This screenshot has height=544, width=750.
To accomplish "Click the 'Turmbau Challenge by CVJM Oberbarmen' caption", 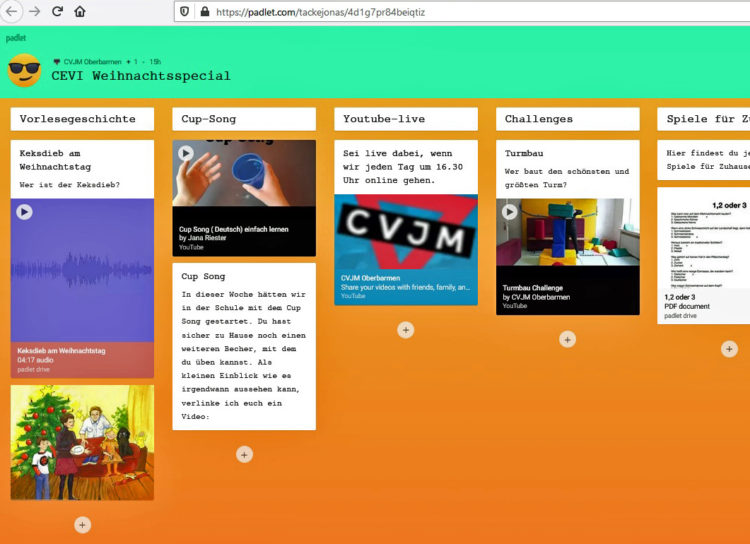I will click(536, 292).
